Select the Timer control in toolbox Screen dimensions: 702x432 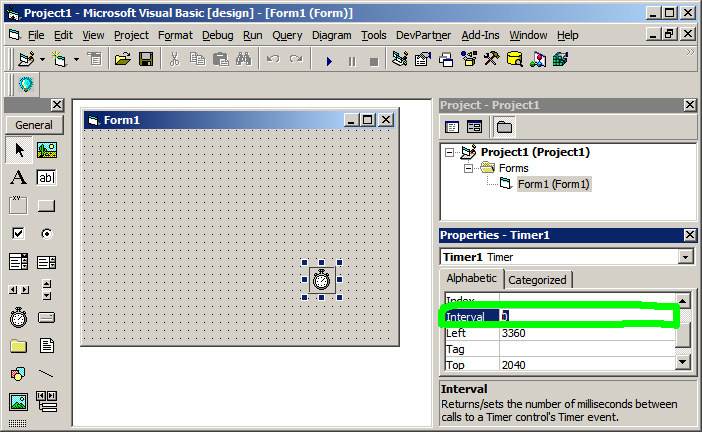point(18,318)
